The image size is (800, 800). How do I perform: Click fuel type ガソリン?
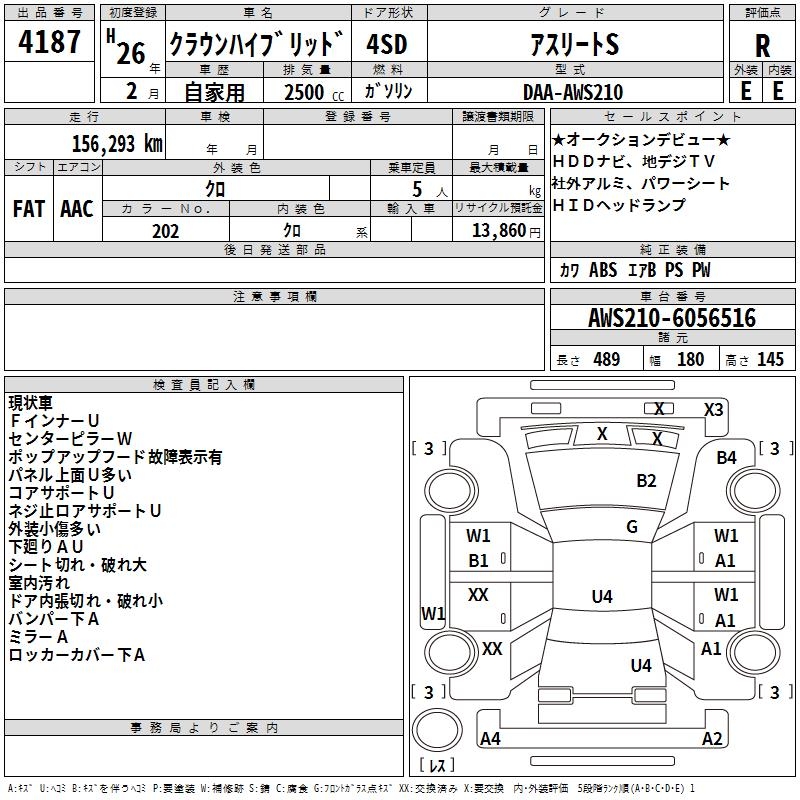[x=388, y=91]
